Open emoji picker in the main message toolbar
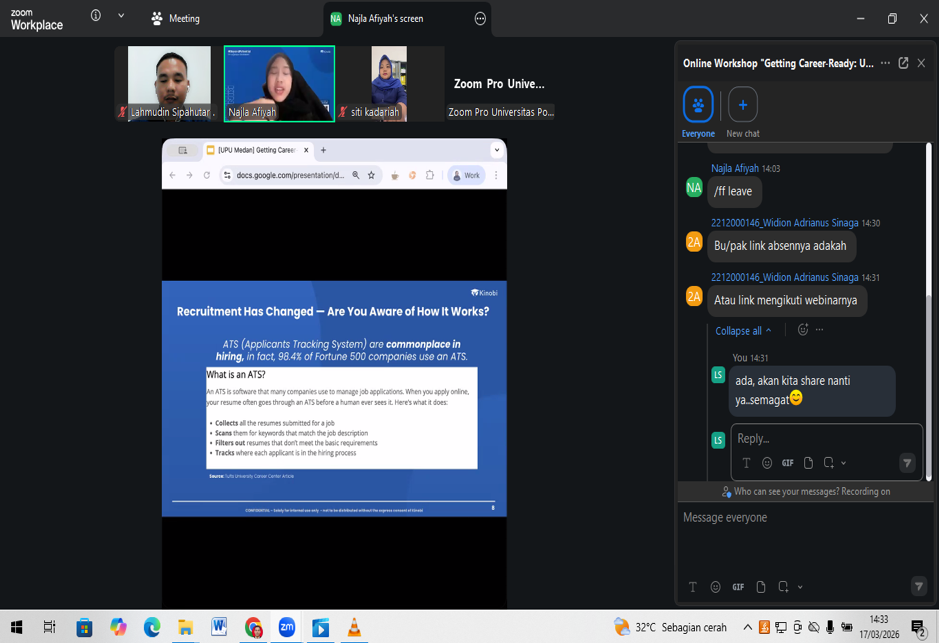 [715, 587]
